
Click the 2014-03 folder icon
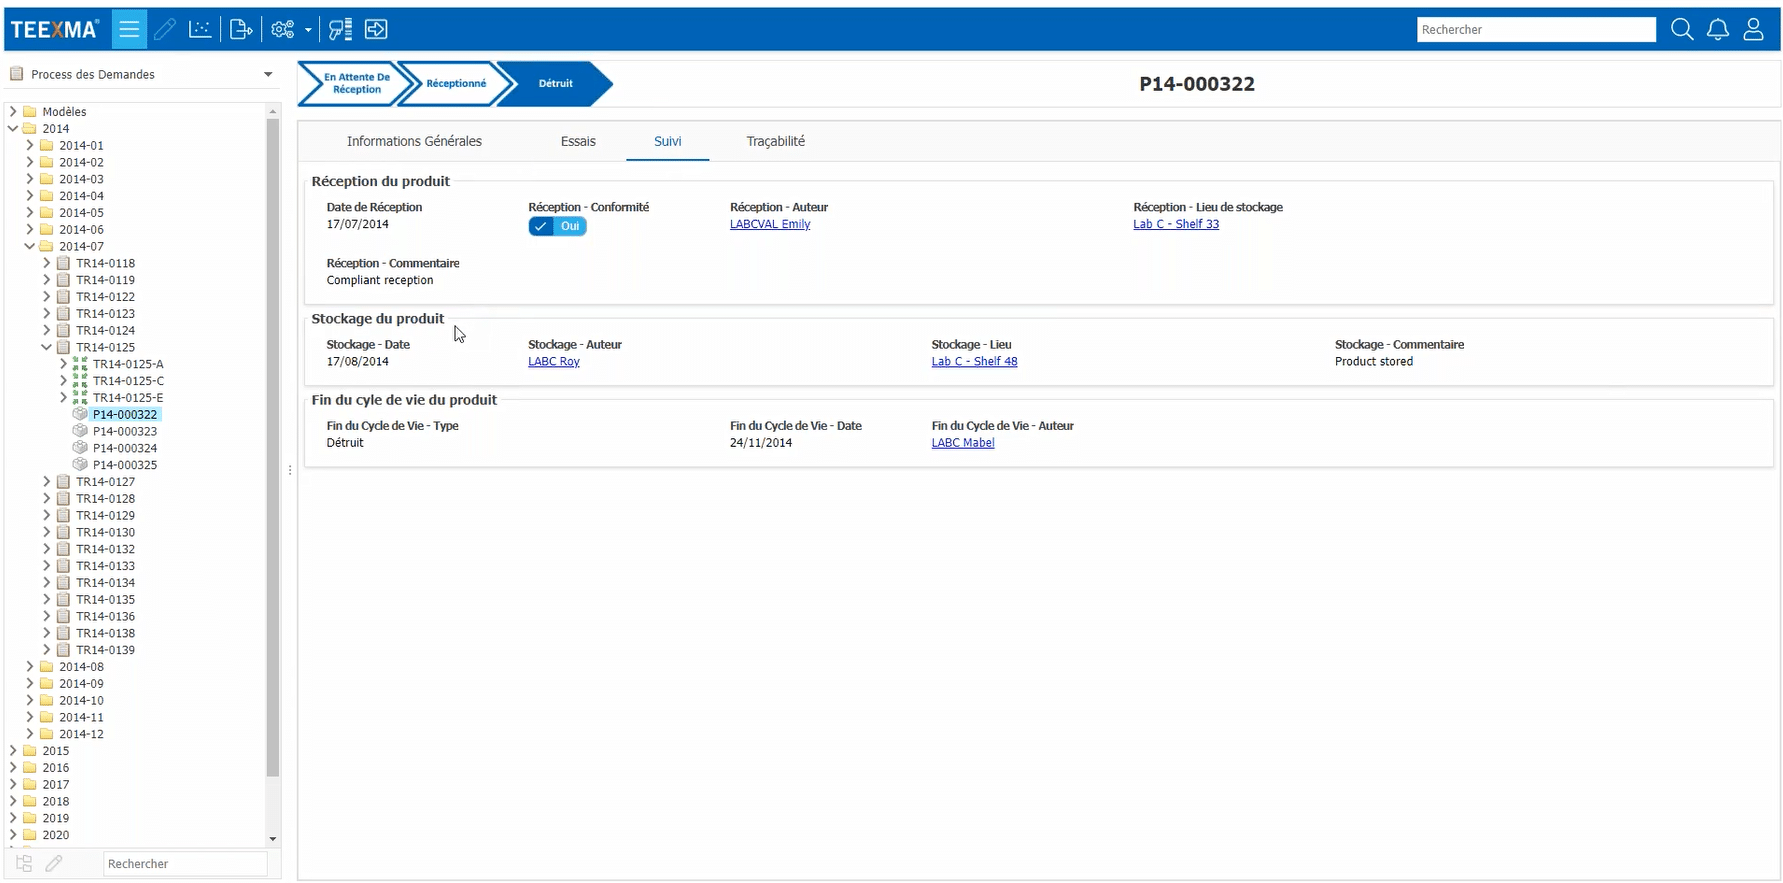(47, 179)
